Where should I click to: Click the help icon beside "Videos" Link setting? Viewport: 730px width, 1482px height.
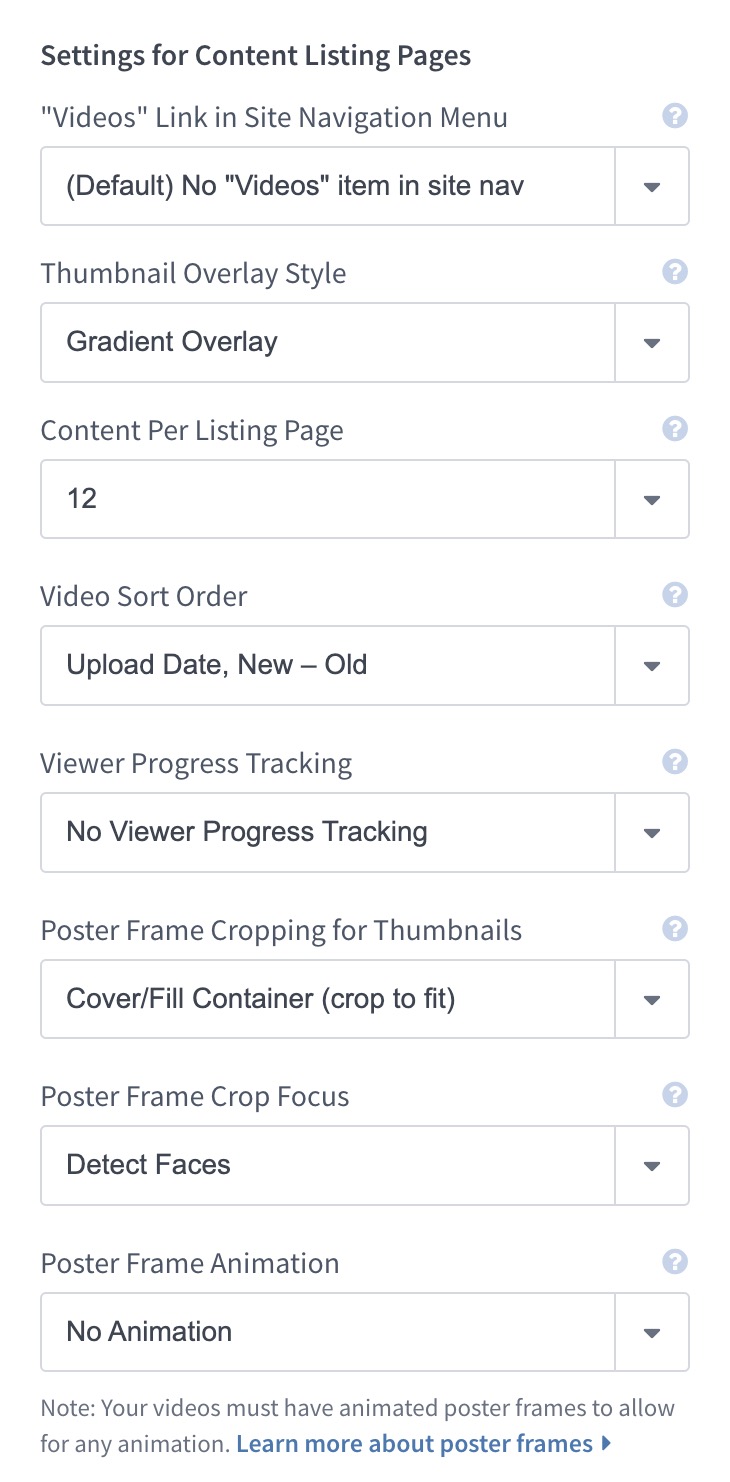(675, 116)
